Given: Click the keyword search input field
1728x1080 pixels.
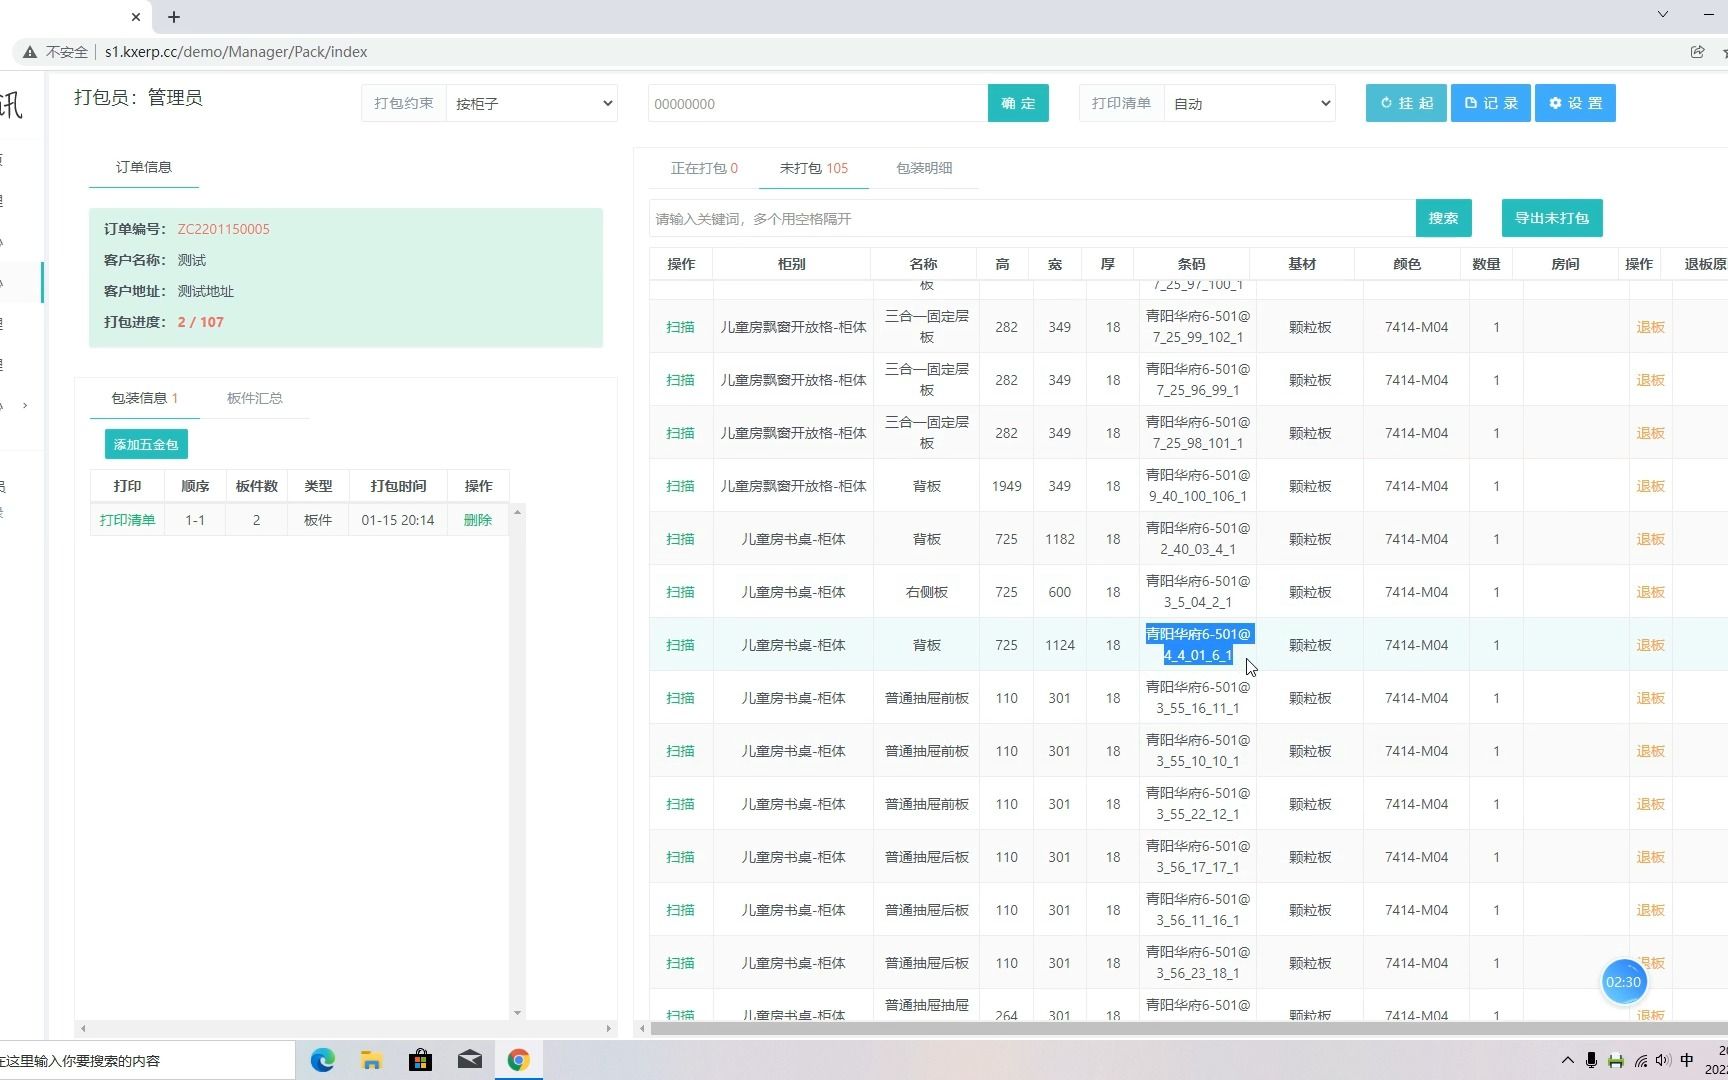Looking at the screenshot, I should (1032, 218).
